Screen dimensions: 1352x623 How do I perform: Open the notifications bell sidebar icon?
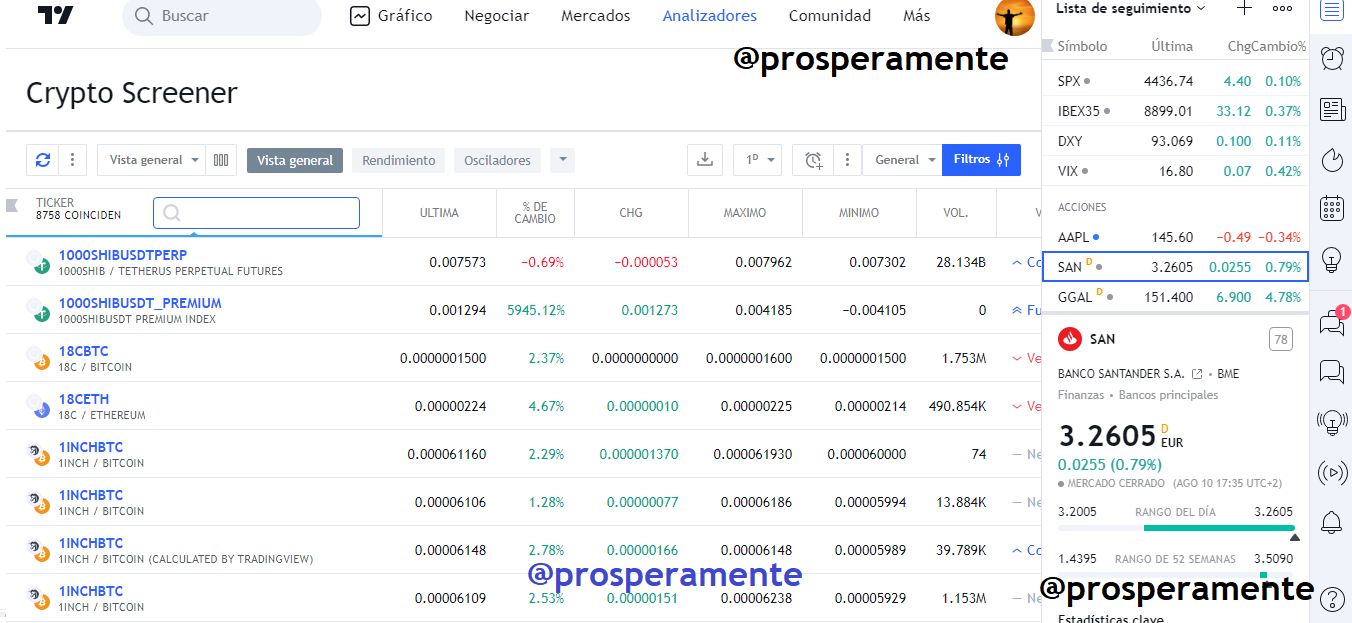(x=1332, y=521)
